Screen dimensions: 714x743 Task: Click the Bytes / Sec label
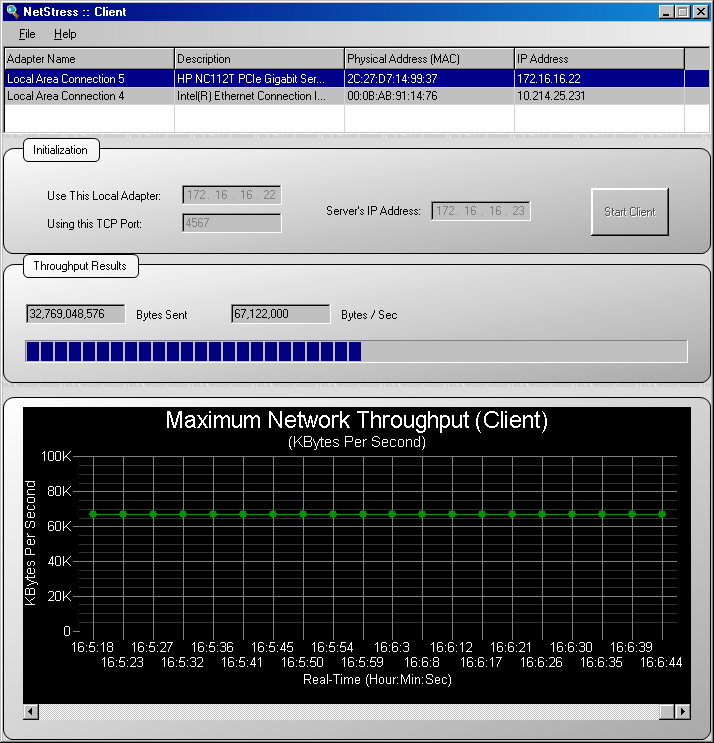click(x=369, y=315)
